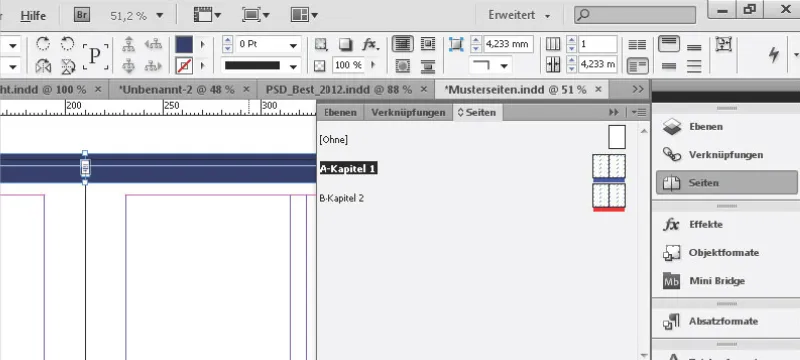Click the drop shadow icon
800x360 pixels.
(x=345, y=45)
